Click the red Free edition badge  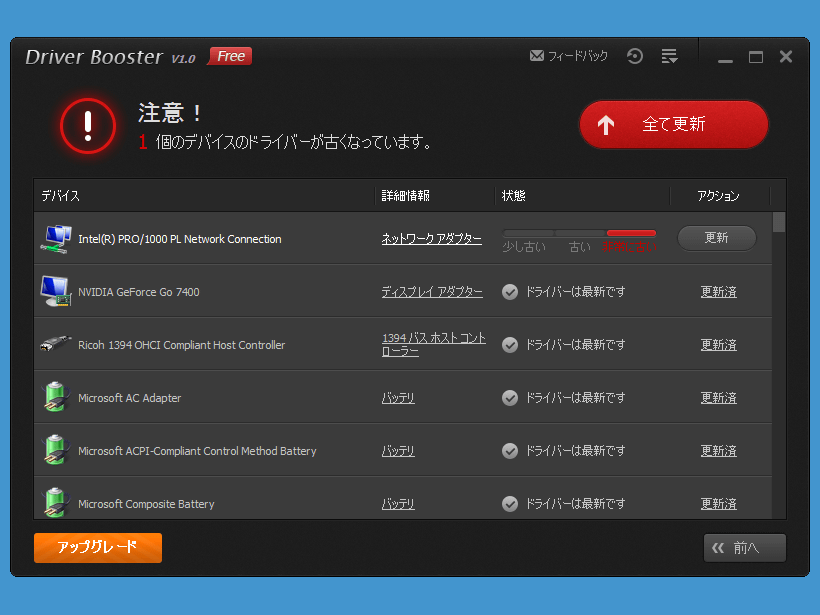point(230,56)
